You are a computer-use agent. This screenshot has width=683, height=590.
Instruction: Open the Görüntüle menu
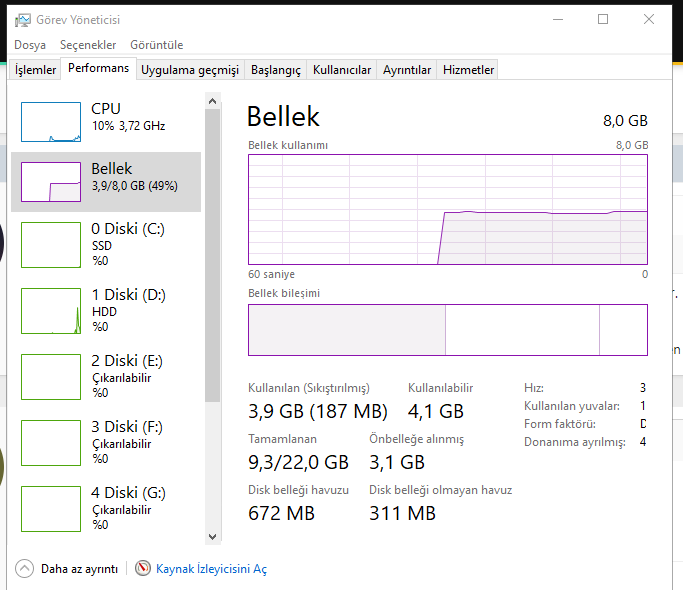(x=158, y=45)
